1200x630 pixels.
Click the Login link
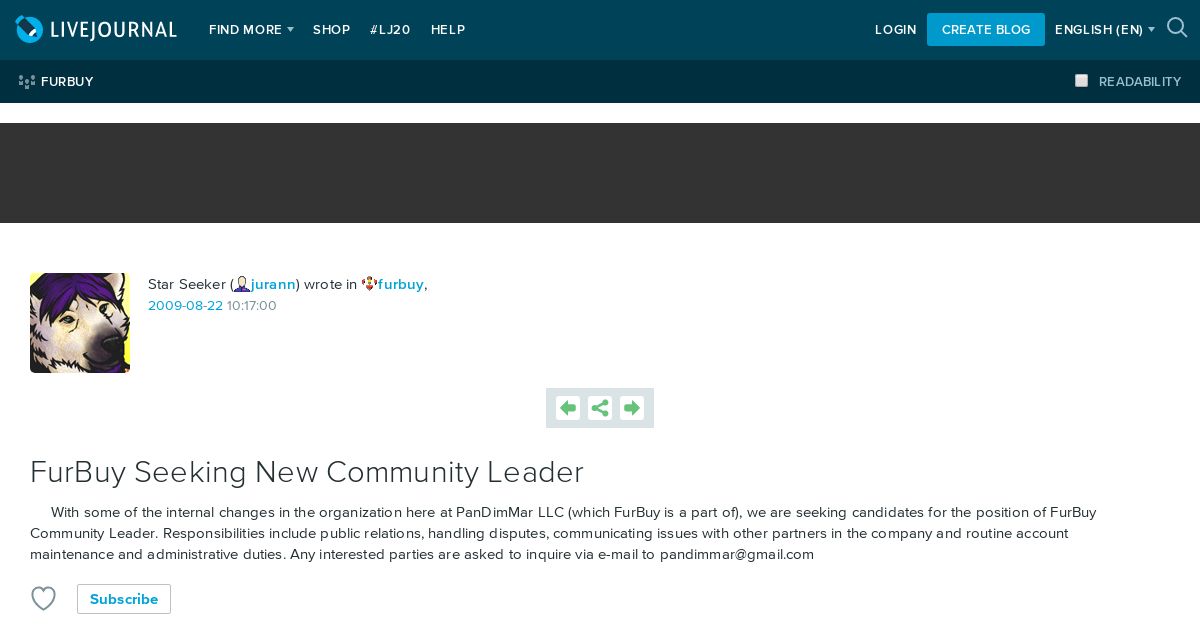click(895, 30)
